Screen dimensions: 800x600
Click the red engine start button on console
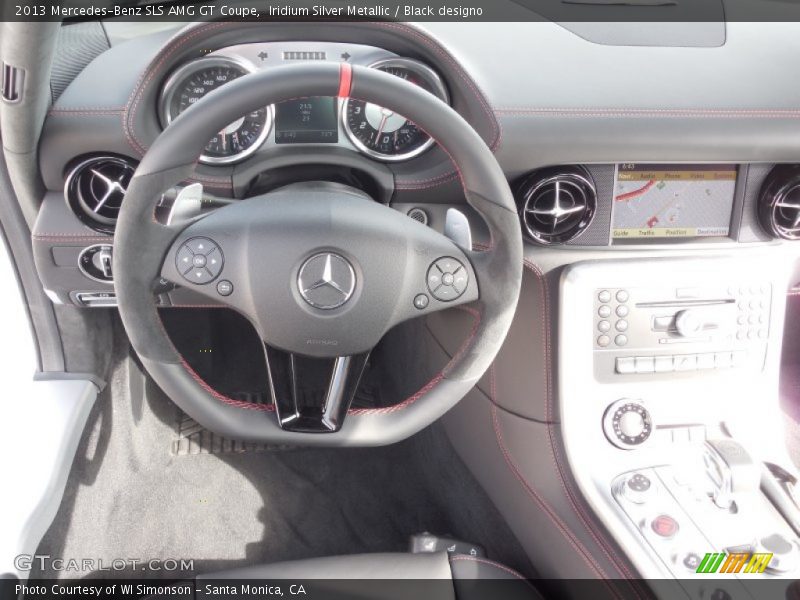click(665, 526)
